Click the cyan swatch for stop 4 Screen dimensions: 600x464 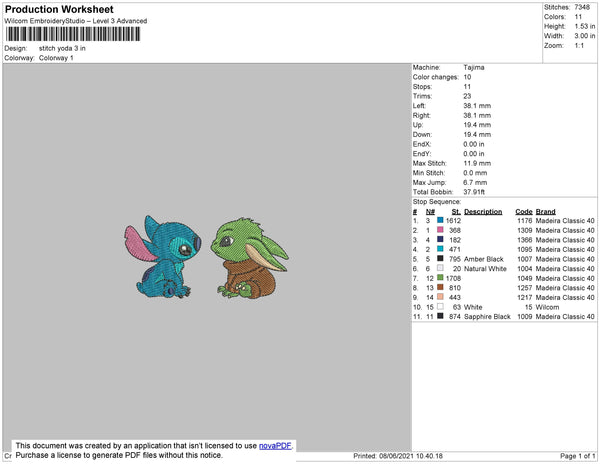440,249
